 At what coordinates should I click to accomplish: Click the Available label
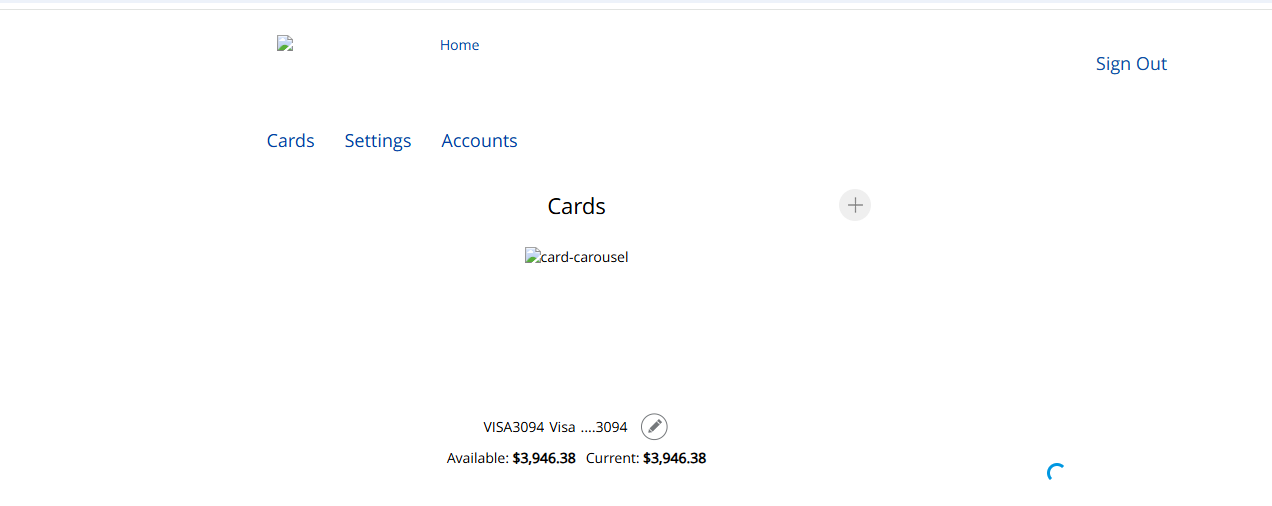click(x=478, y=459)
